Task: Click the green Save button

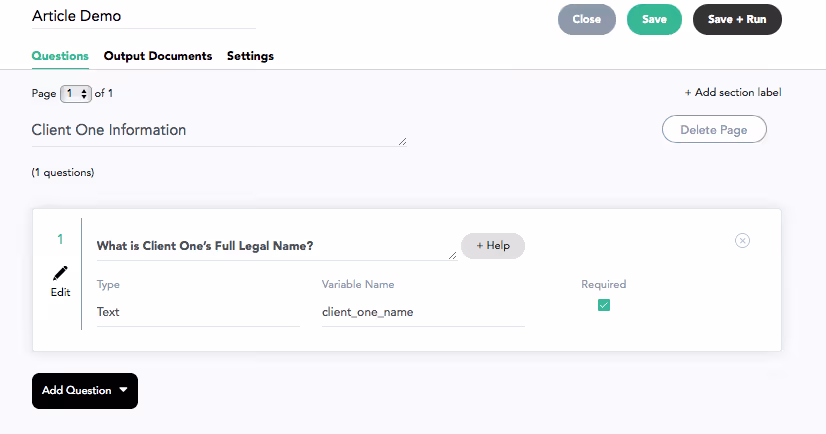Action: pyautogui.click(x=654, y=19)
